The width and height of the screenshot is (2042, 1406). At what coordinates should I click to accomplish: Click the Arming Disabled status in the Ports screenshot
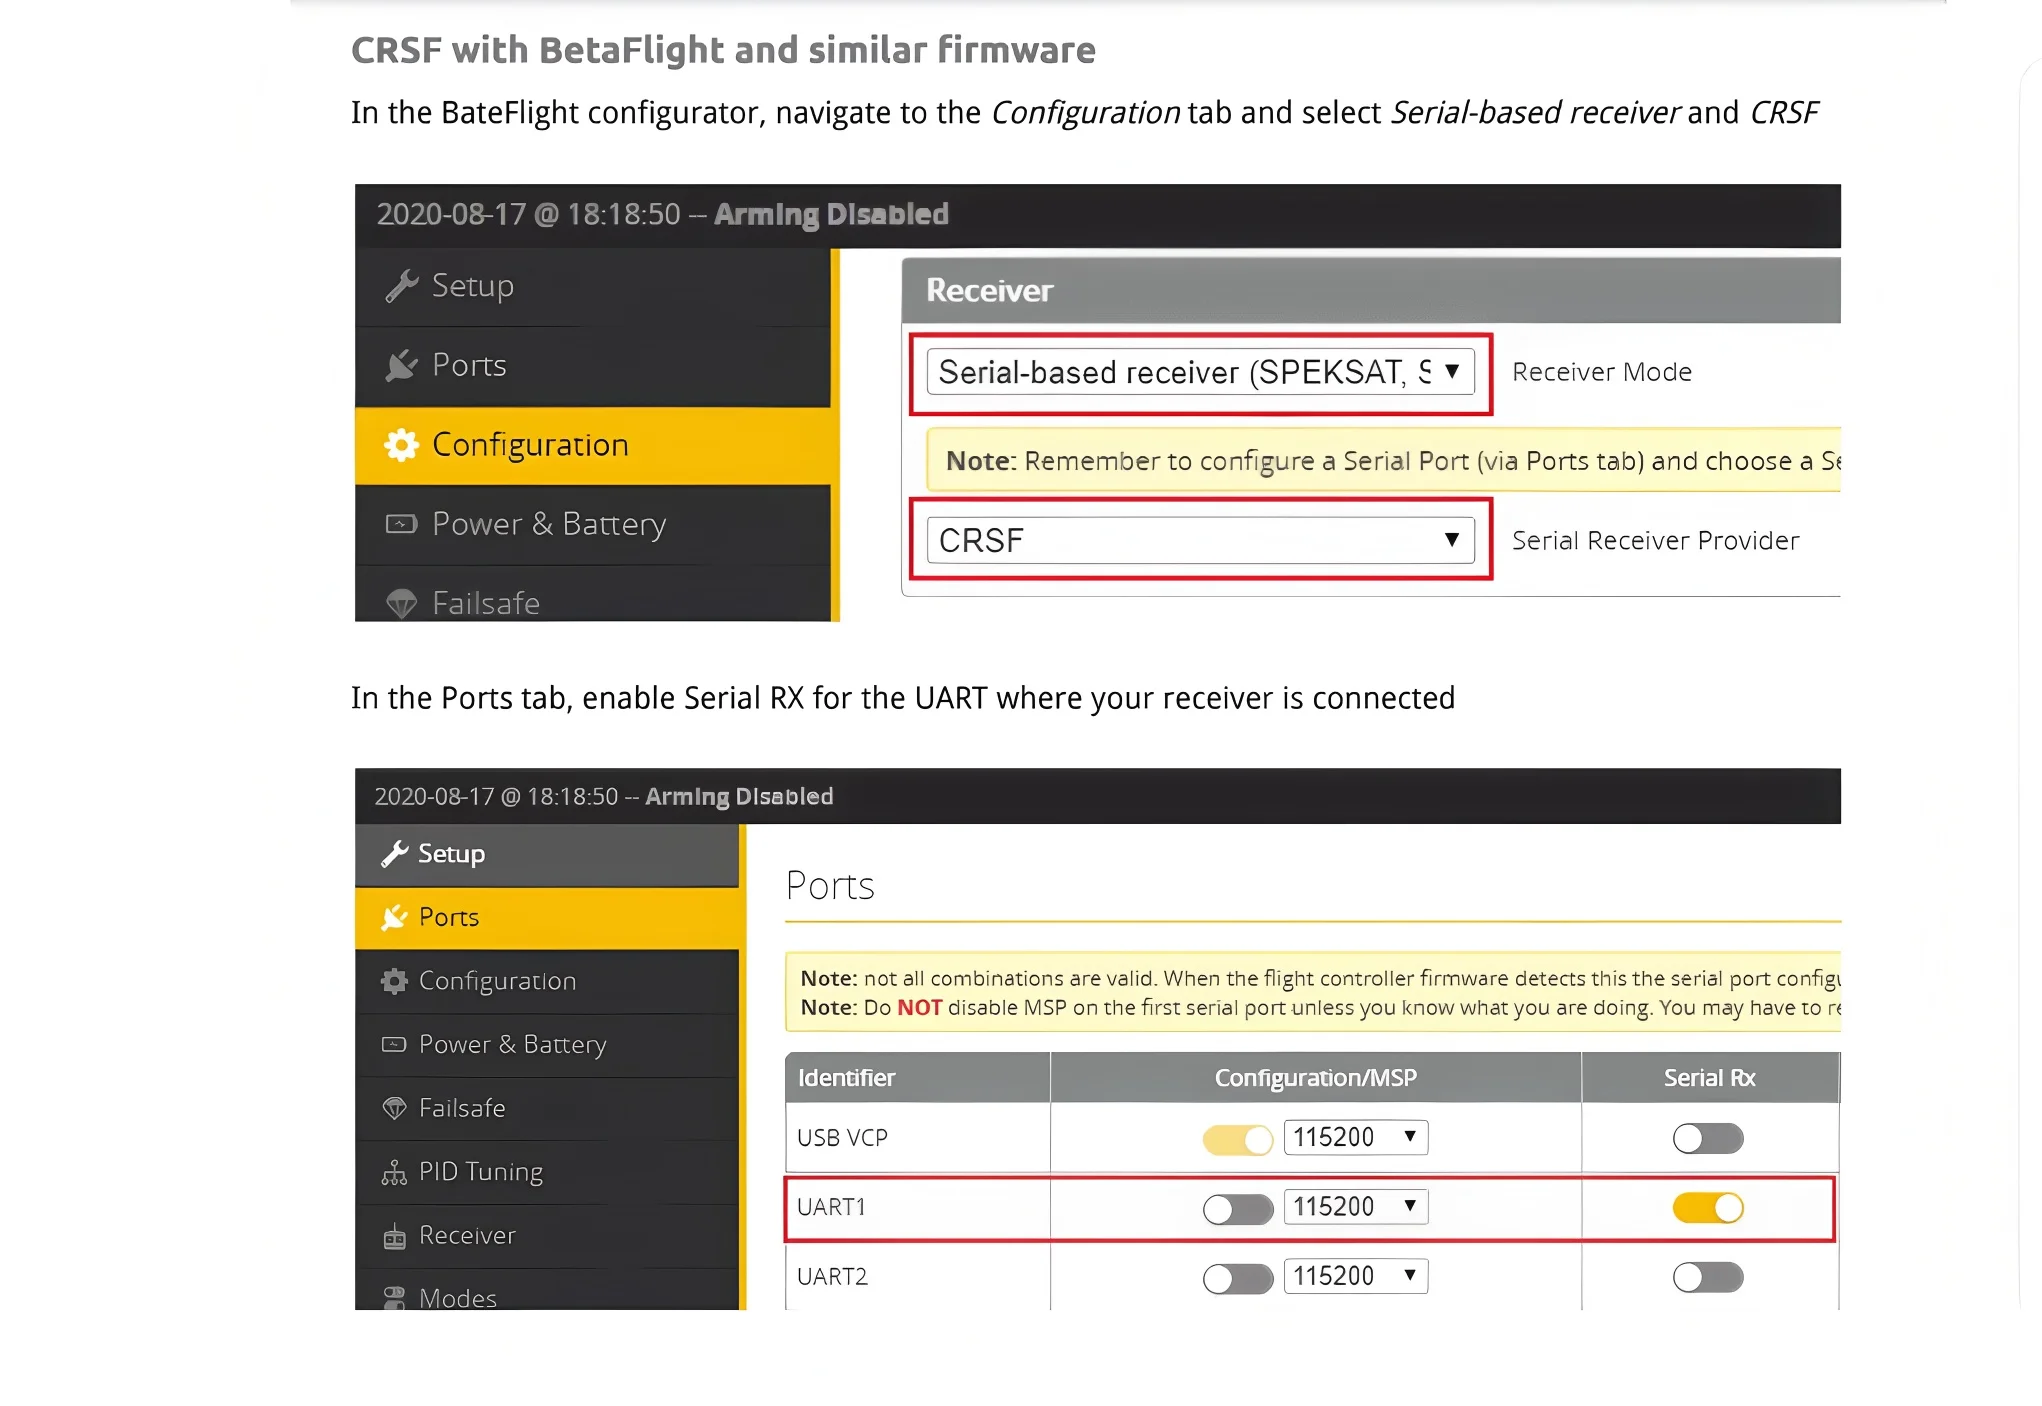coord(739,797)
